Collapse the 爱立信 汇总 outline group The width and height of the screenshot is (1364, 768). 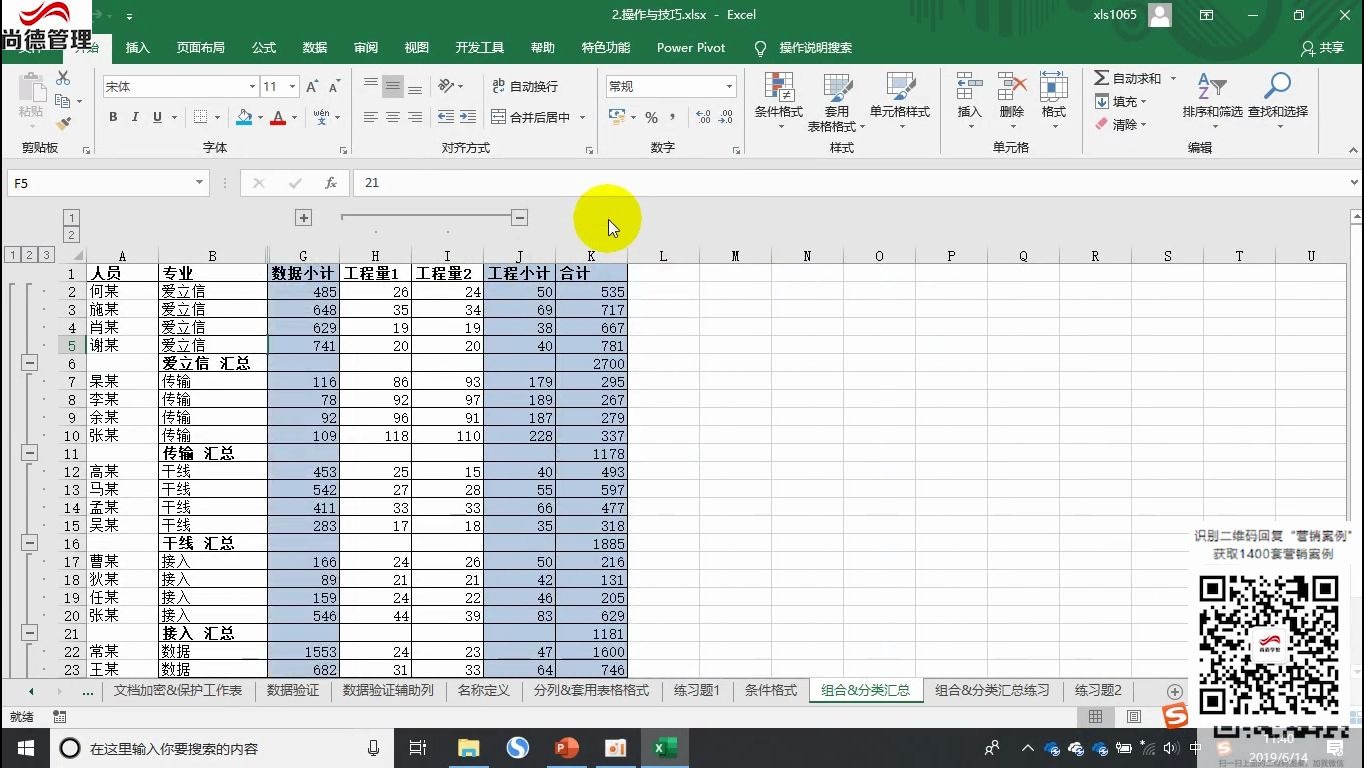coord(29,363)
